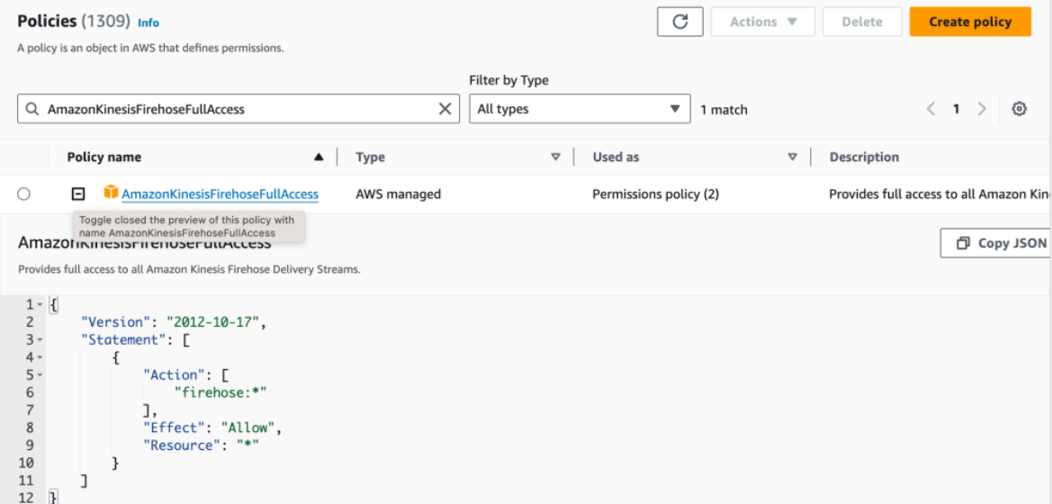The image size is (1052, 504).
Task: Click the Create policy button
Action: 969,22
